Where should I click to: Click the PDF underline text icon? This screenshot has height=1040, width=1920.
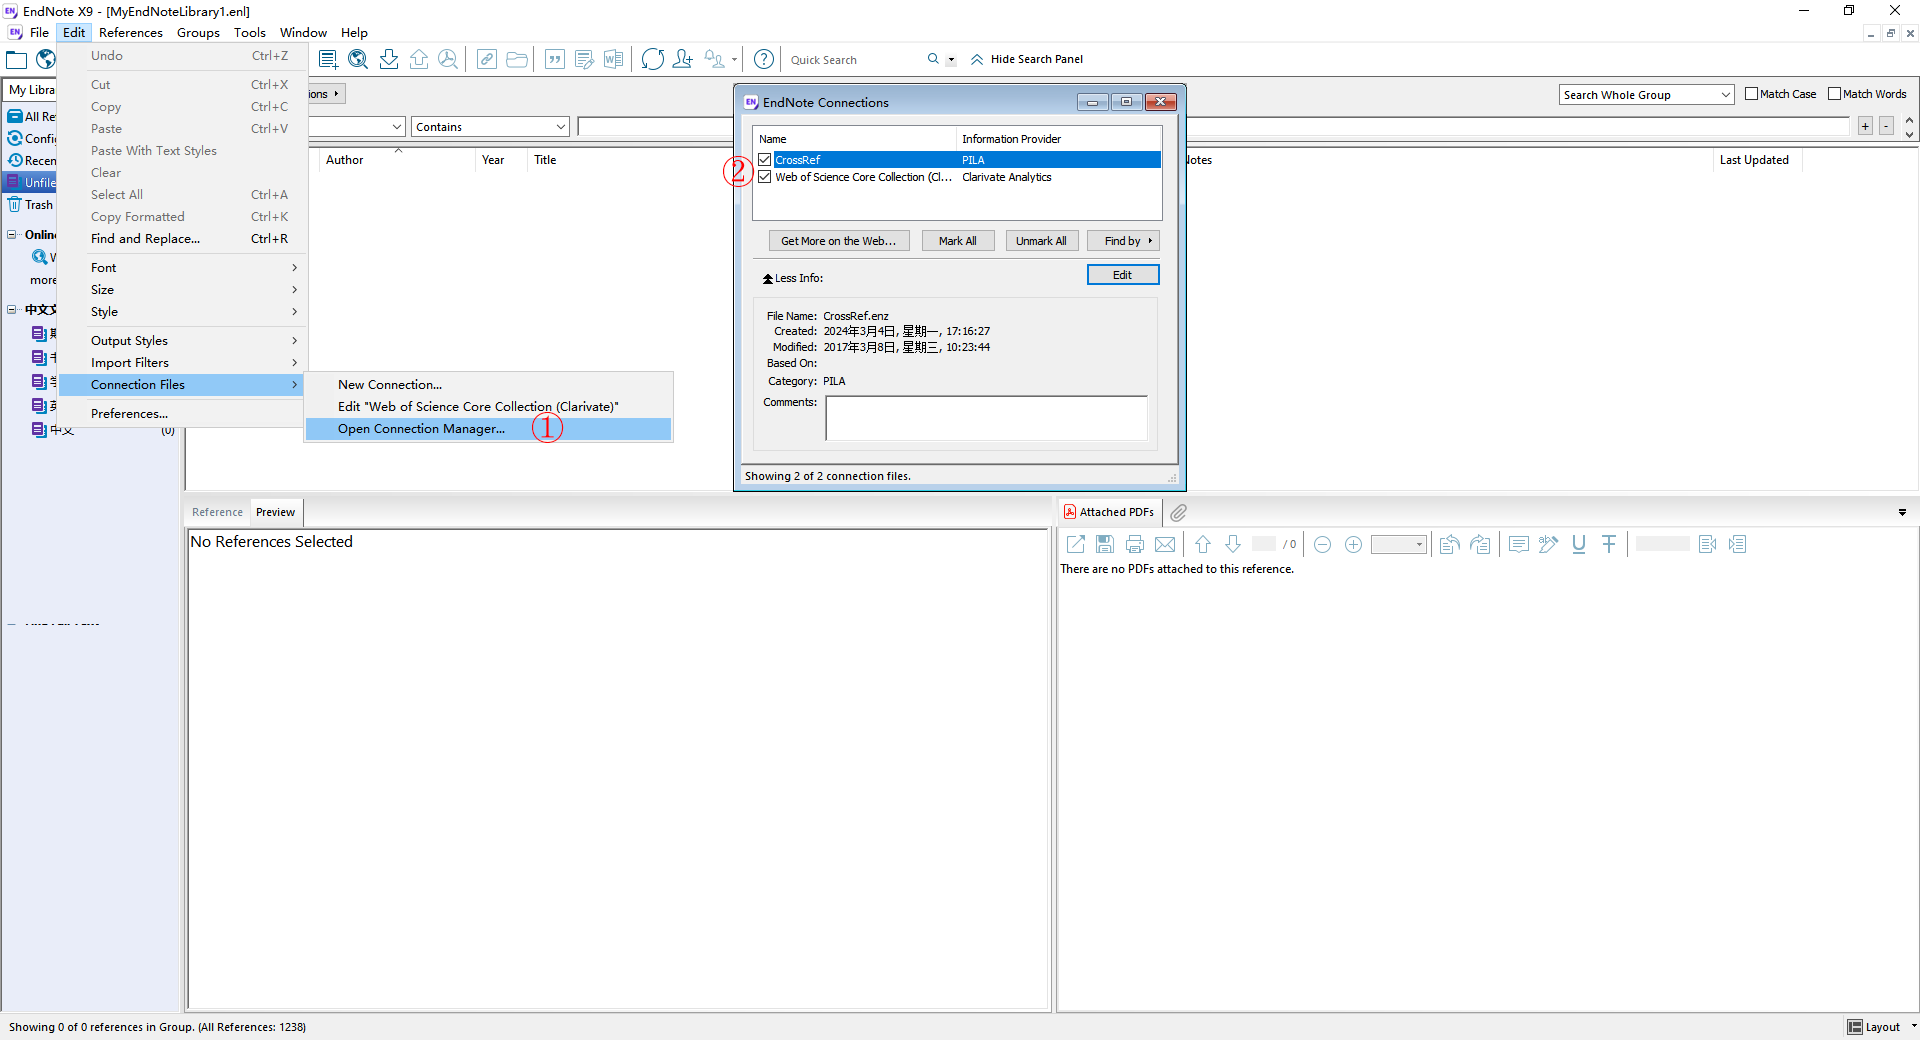(1579, 544)
